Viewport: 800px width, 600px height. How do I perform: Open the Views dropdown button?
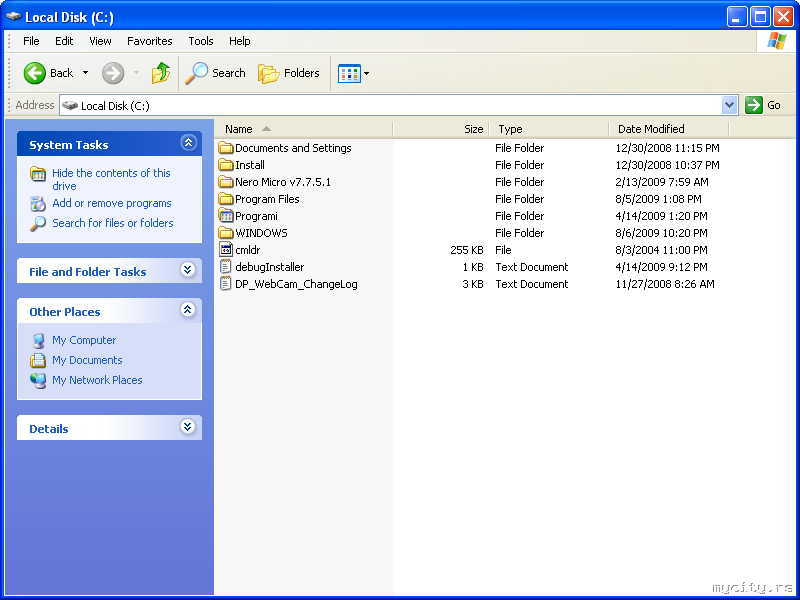354,73
